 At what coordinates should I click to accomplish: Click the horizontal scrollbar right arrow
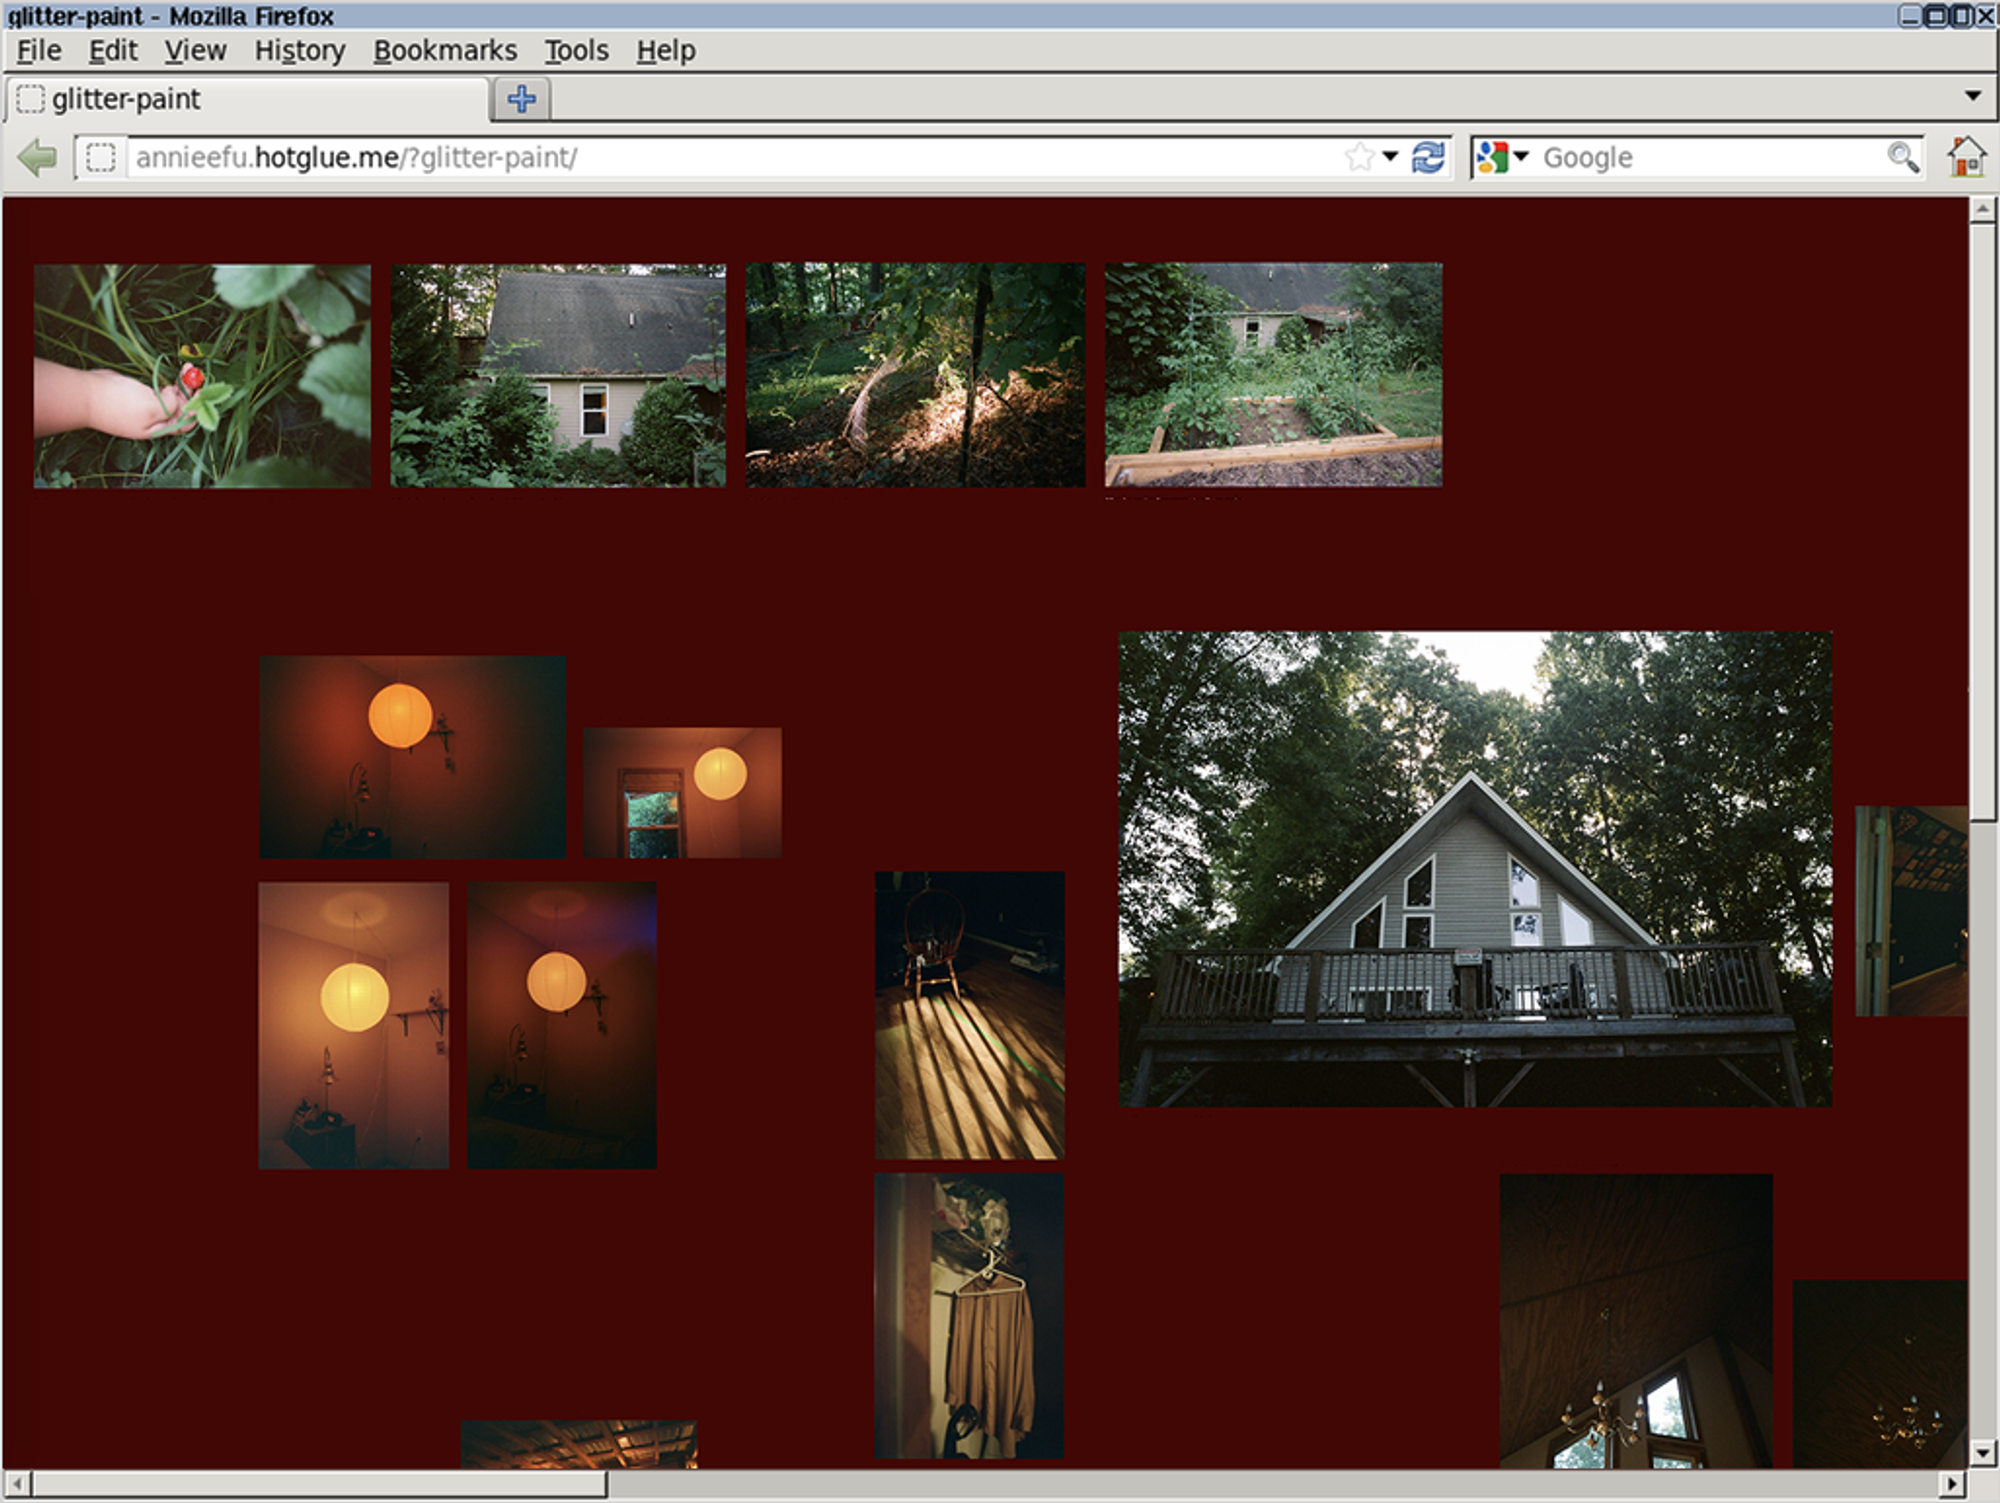[x=1951, y=1483]
